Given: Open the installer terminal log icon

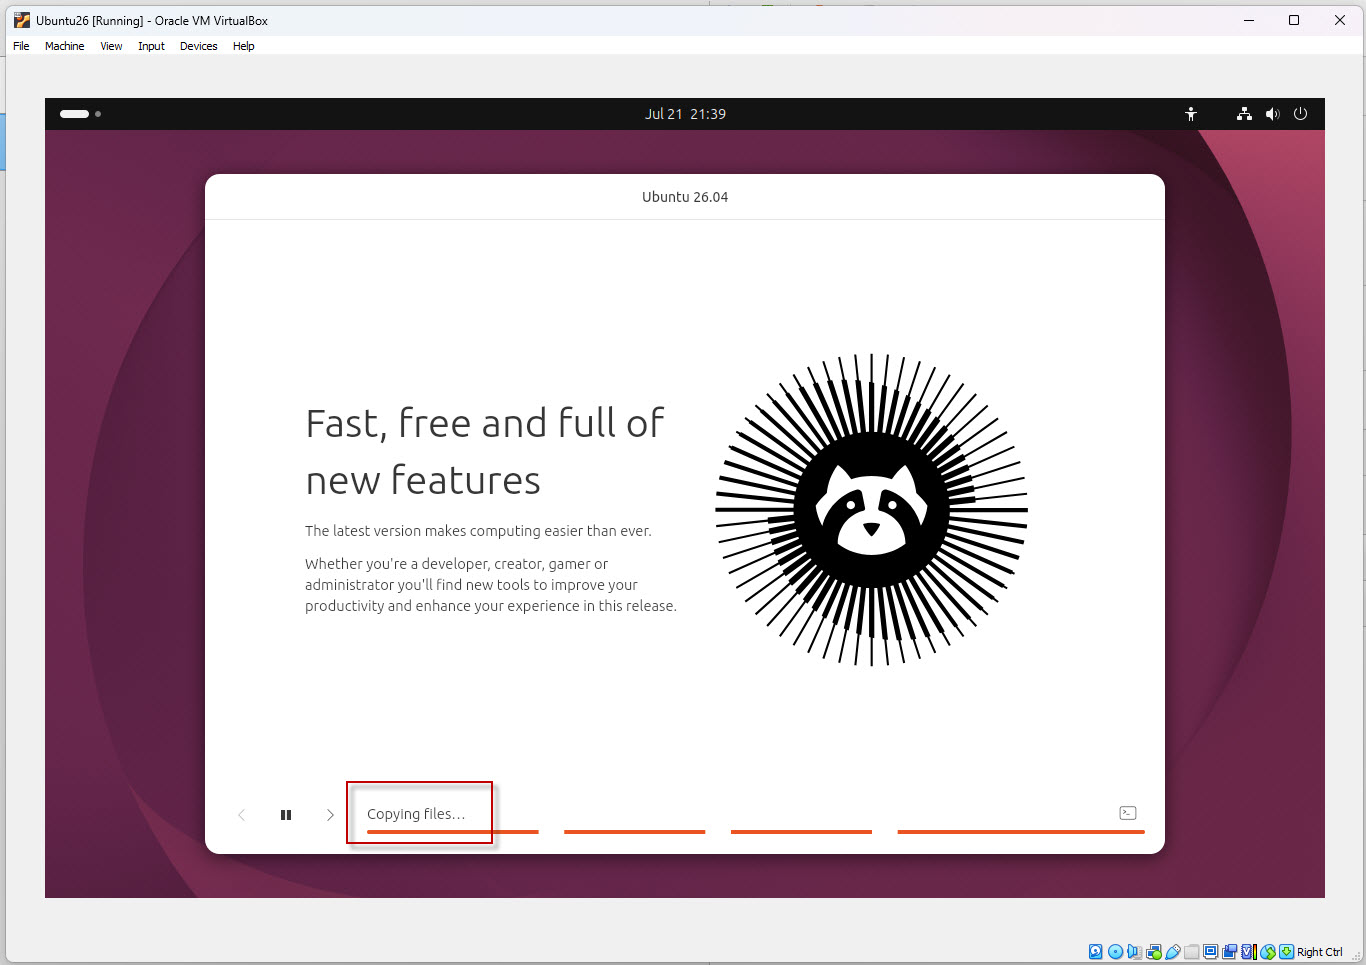Looking at the screenshot, I should pyautogui.click(x=1128, y=813).
